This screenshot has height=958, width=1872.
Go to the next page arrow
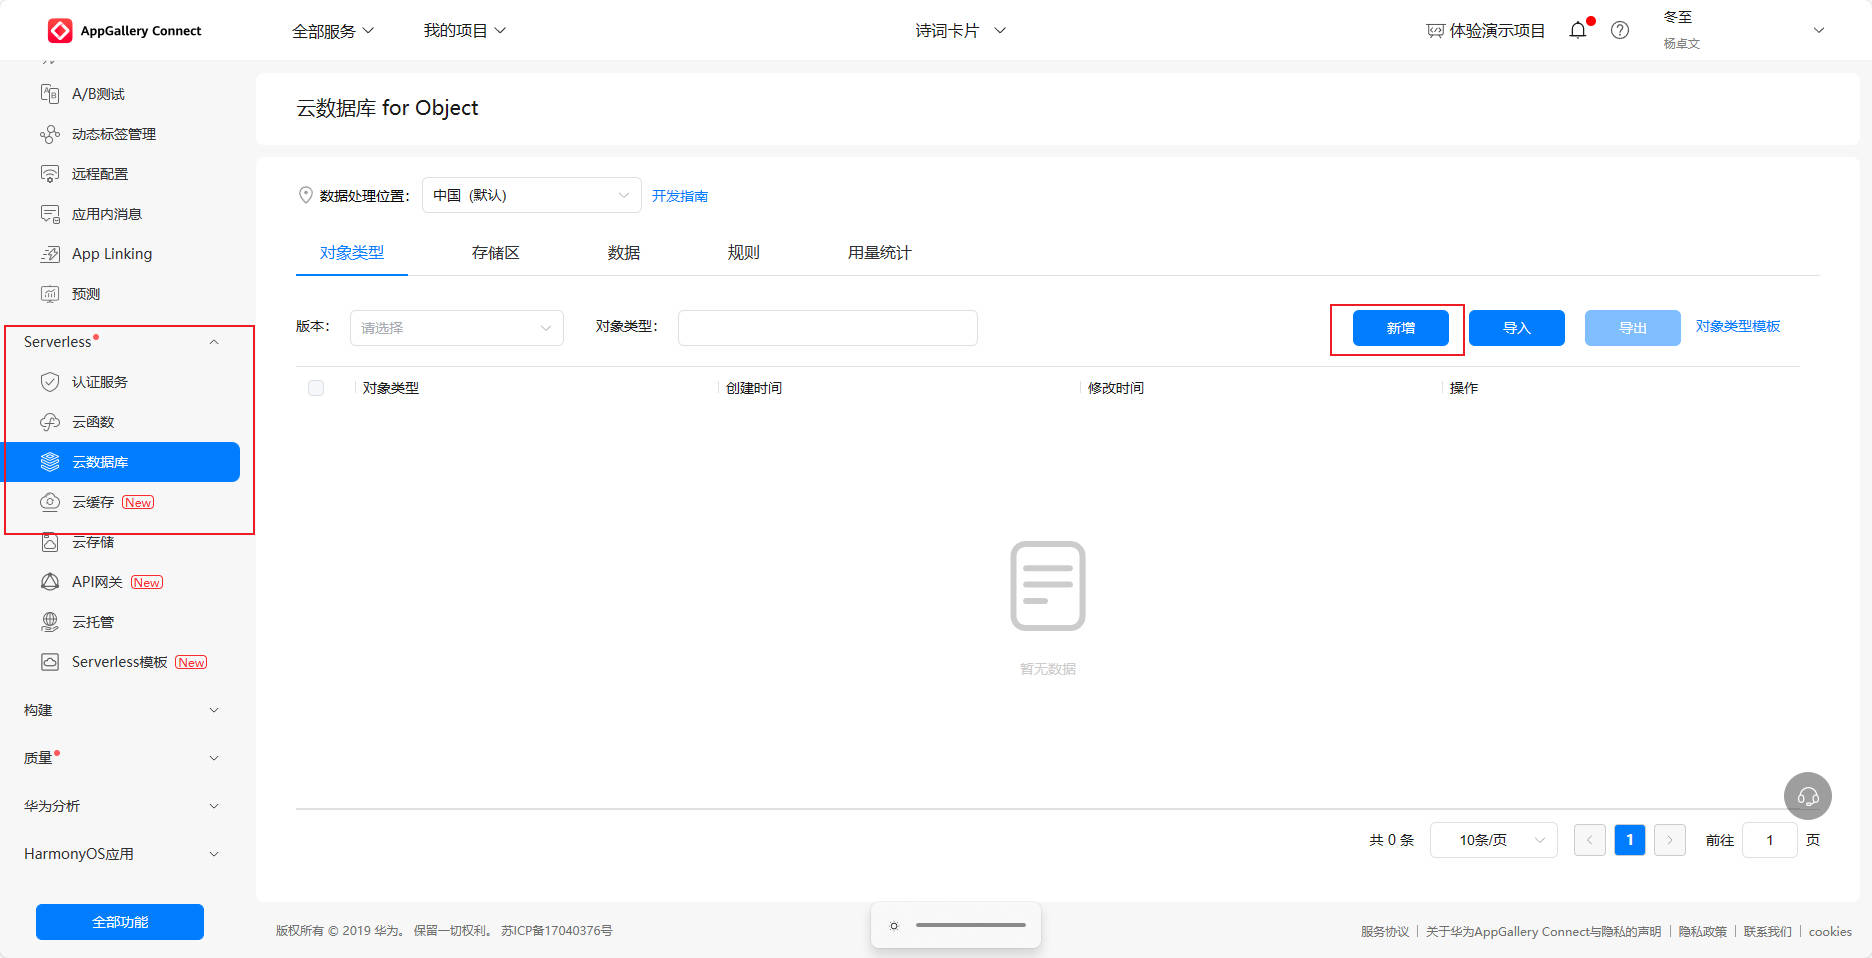(x=1670, y=840)
